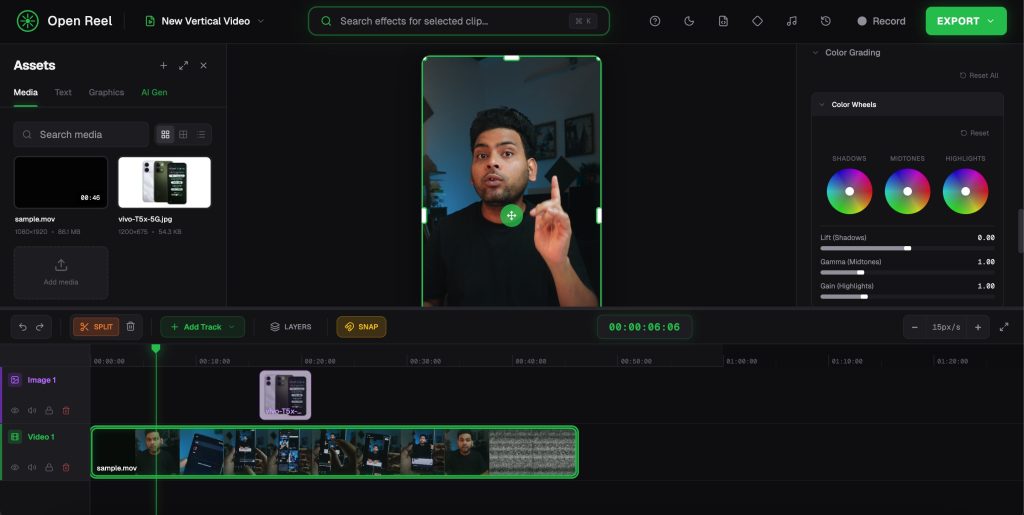Open the EXPORT dropdown button

coord(965,21)
